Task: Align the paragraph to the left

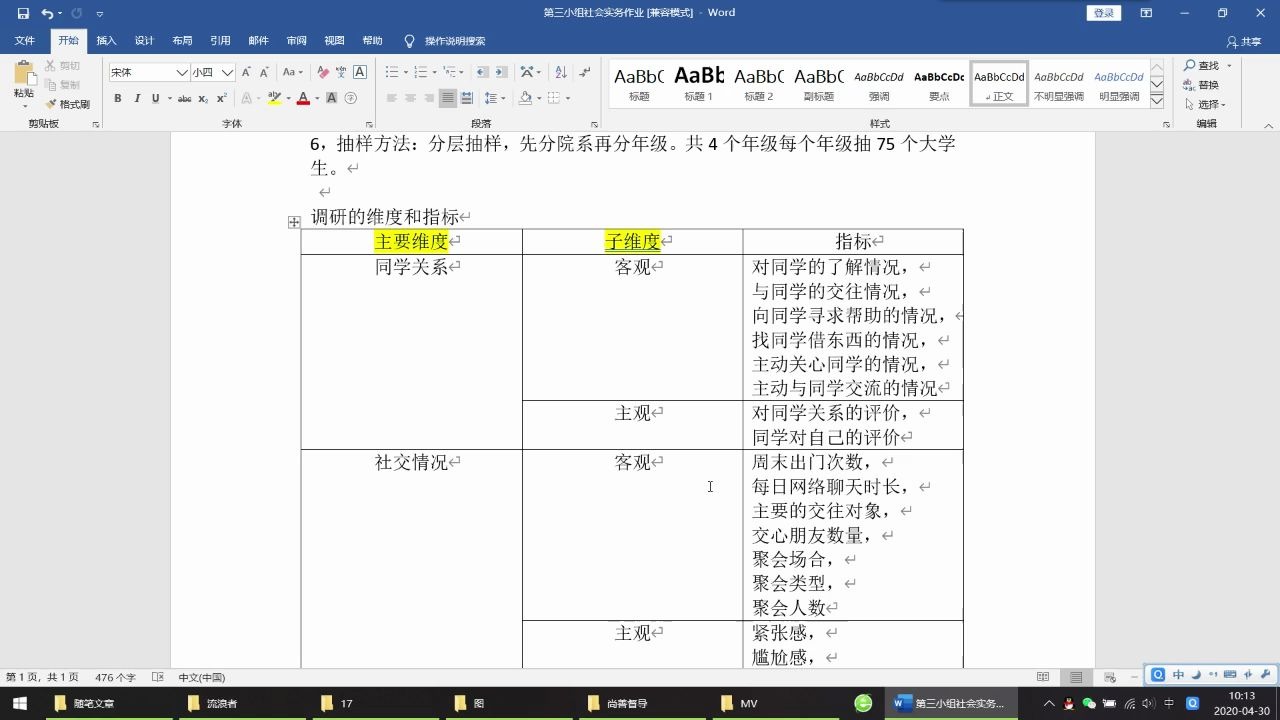Action: point(391,98)
